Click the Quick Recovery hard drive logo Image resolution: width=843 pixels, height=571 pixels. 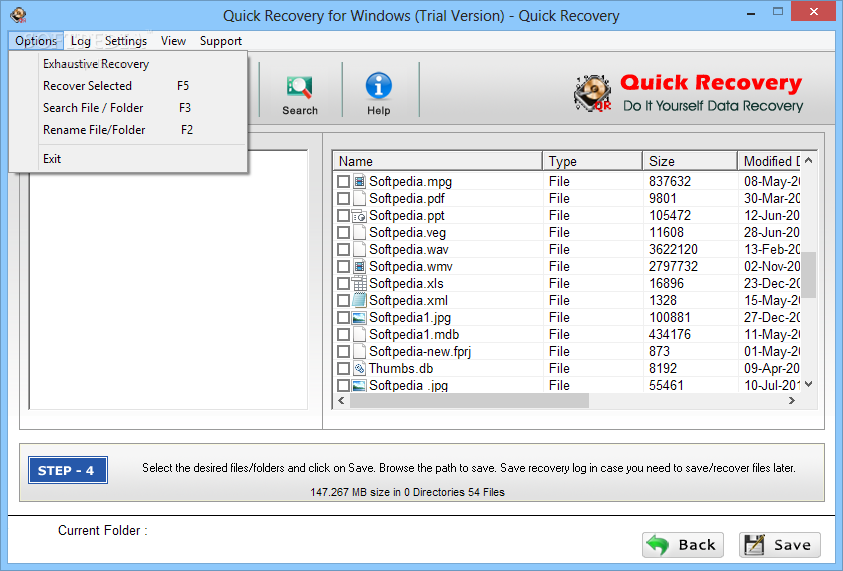point(592,93)
